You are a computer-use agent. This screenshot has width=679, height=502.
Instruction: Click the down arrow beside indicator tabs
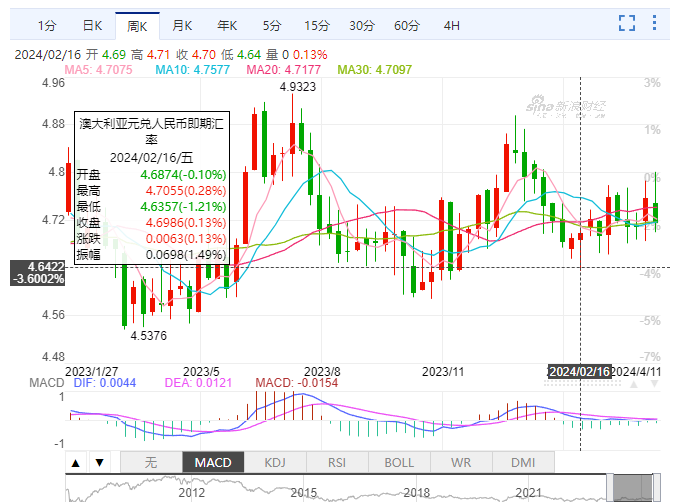point(99,462)
